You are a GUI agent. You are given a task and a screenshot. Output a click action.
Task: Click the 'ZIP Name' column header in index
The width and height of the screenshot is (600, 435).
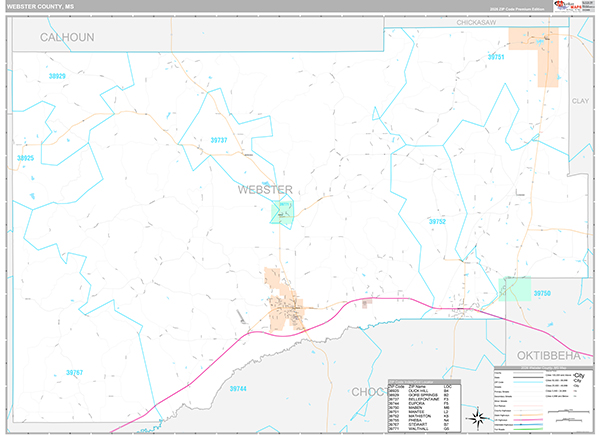[x=417, y=387]
